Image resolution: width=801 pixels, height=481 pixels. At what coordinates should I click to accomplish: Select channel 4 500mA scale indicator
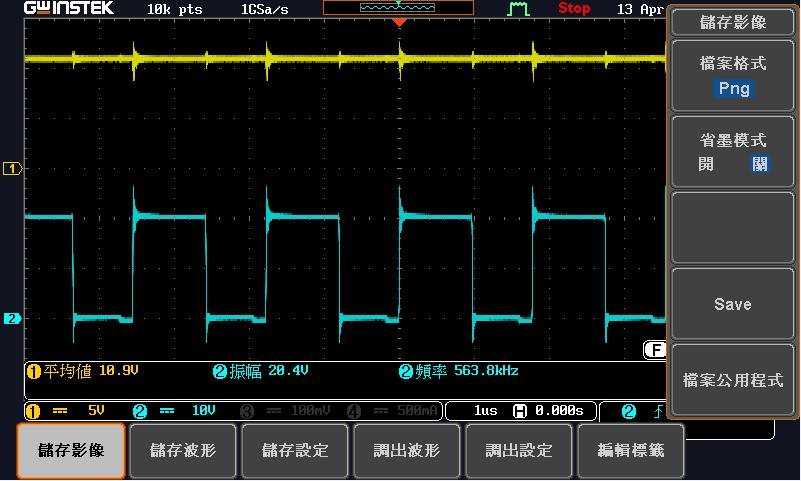(x=392, y=411)
